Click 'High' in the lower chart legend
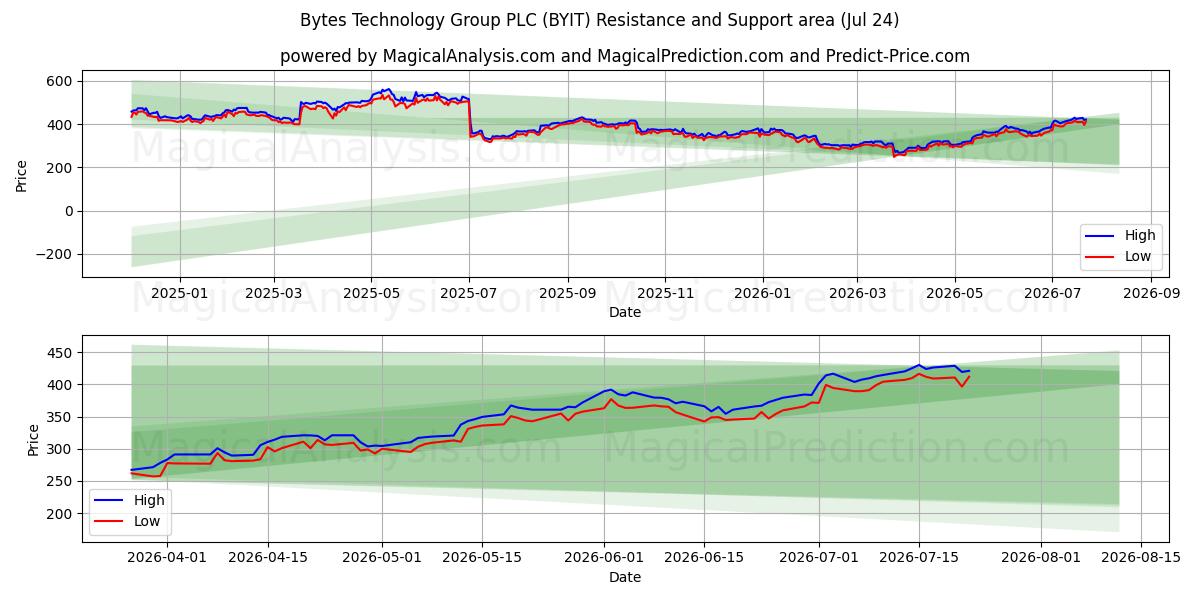This screenshot has width=1200, height=600. [148, 500]
